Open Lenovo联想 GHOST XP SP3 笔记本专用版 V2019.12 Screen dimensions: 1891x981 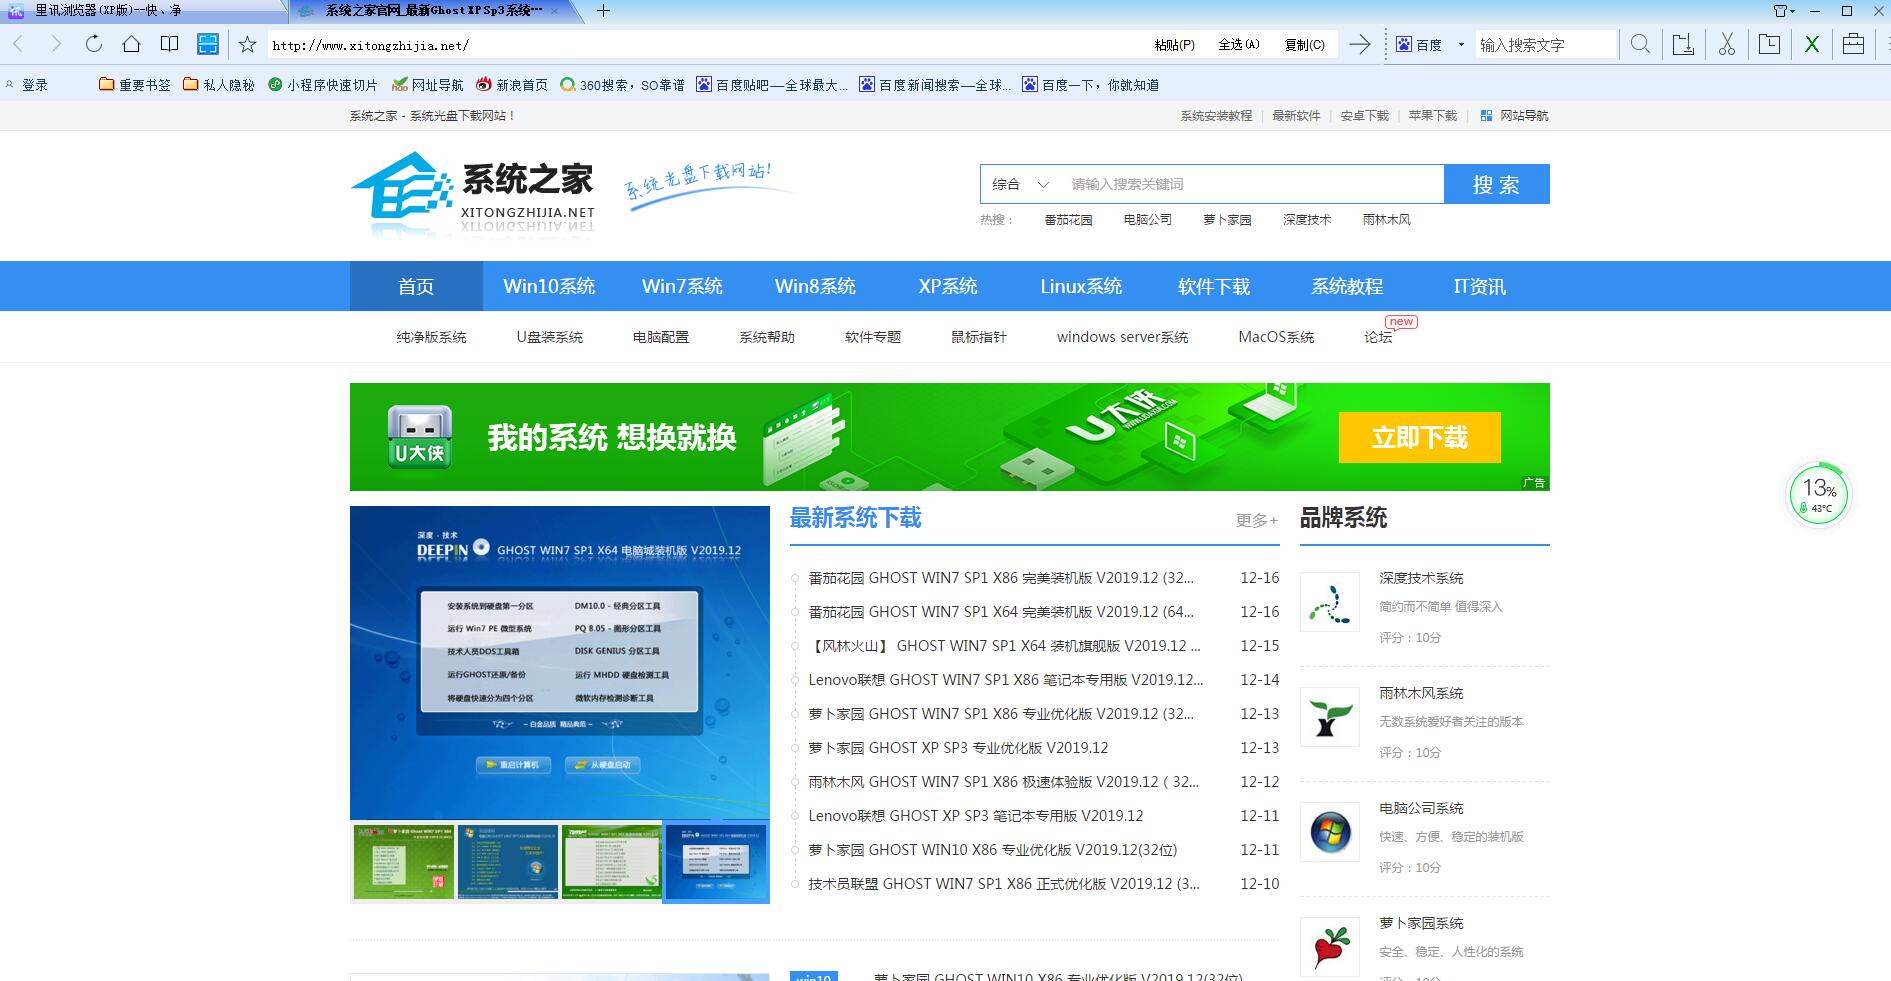(976, 816)
